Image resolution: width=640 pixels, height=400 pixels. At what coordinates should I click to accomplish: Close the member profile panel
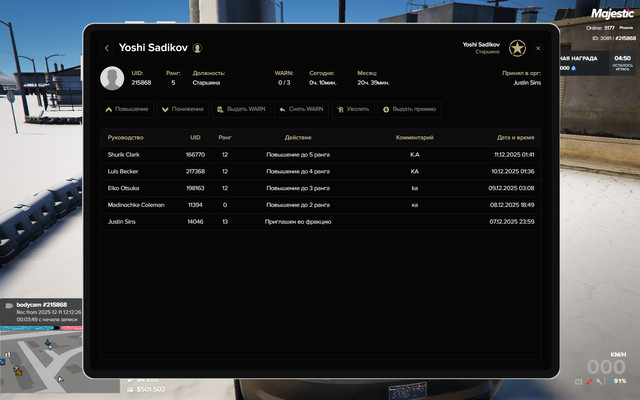point(538,48)
